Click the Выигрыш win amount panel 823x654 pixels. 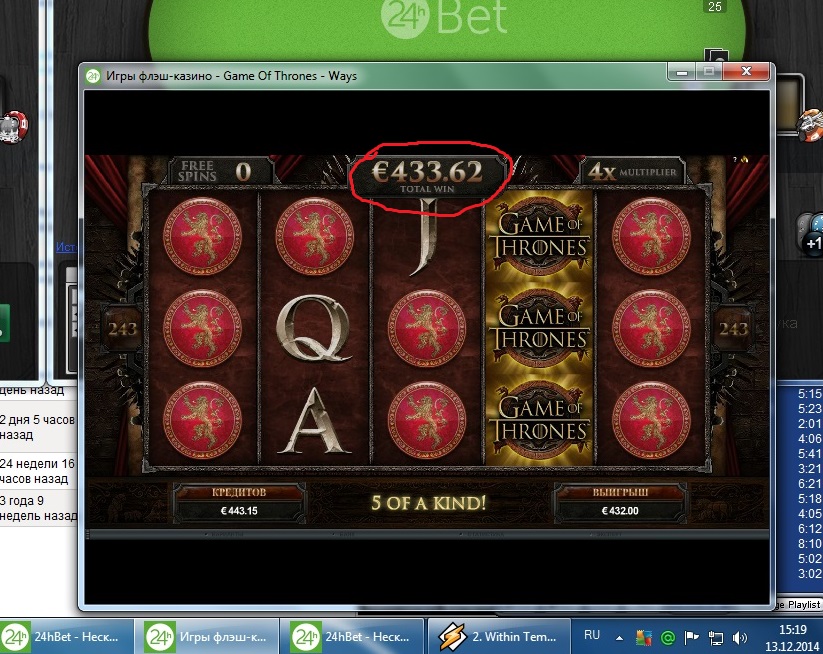tap(620, 503)
